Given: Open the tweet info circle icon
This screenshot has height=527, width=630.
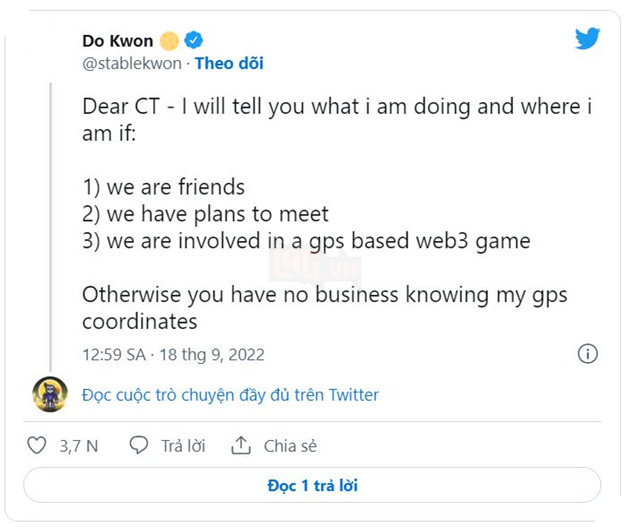Looking at the screenshot, I should pos(588,354).
